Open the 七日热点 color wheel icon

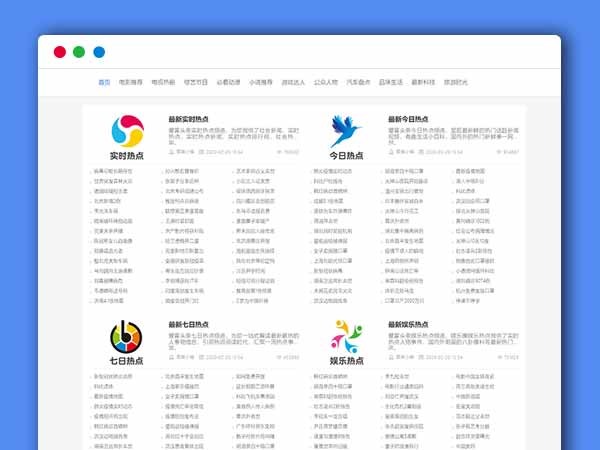[127, 334]
